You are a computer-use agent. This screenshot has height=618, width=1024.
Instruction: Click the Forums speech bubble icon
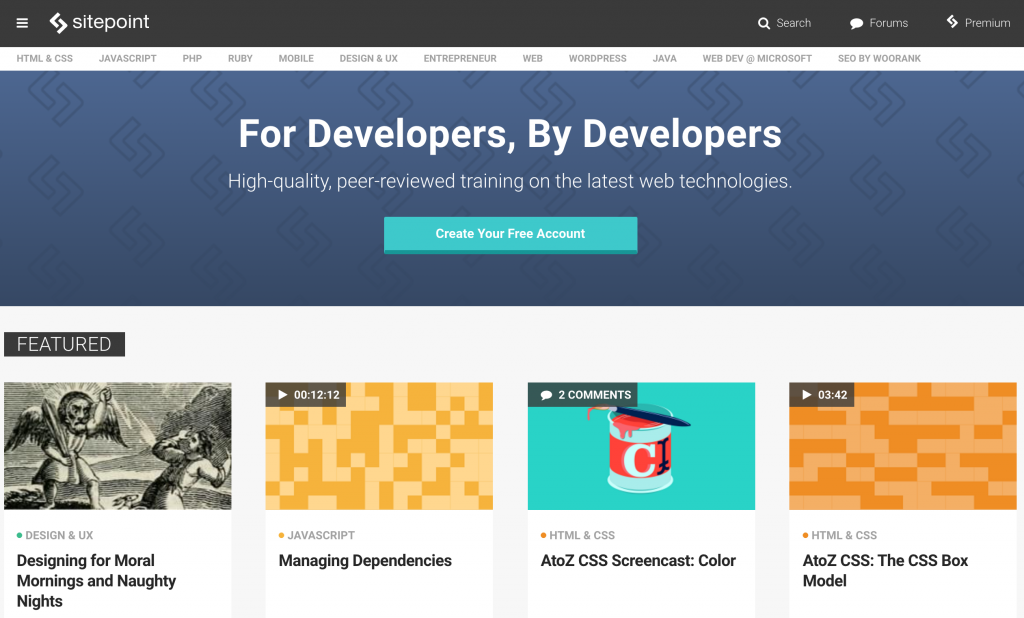tap(856, 23)
